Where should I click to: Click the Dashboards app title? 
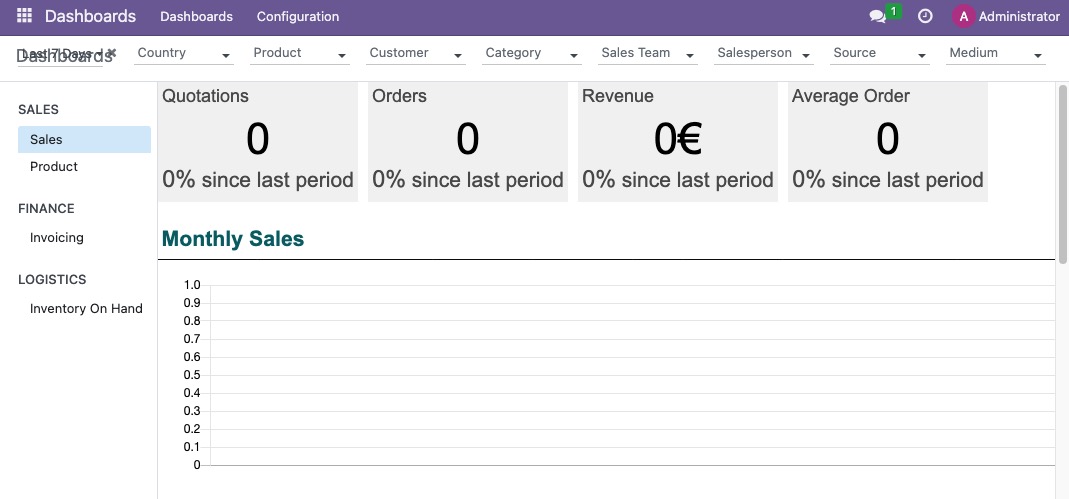[x=91, y=16]
